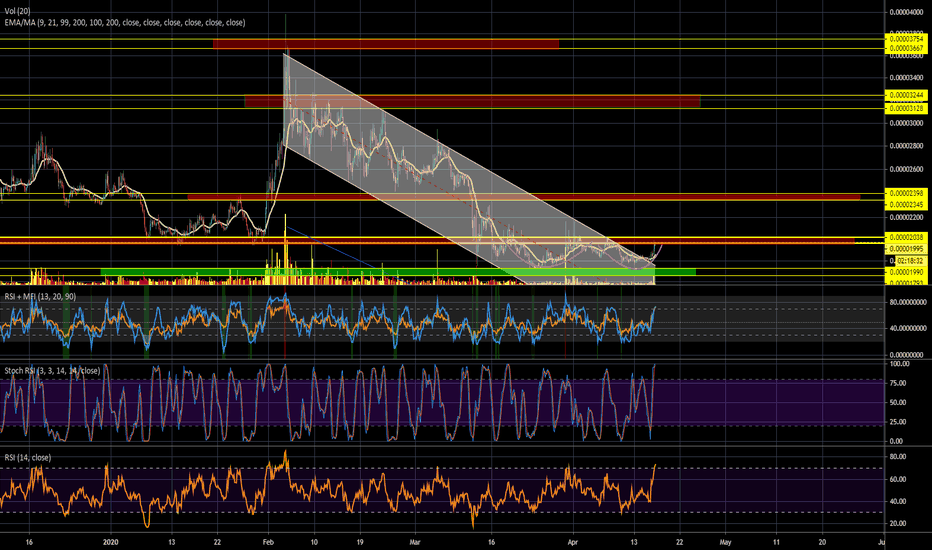Viewport: 932px width, 550px height.
Task: Click the RSI (14, close) indicator label
Action: 27,457
